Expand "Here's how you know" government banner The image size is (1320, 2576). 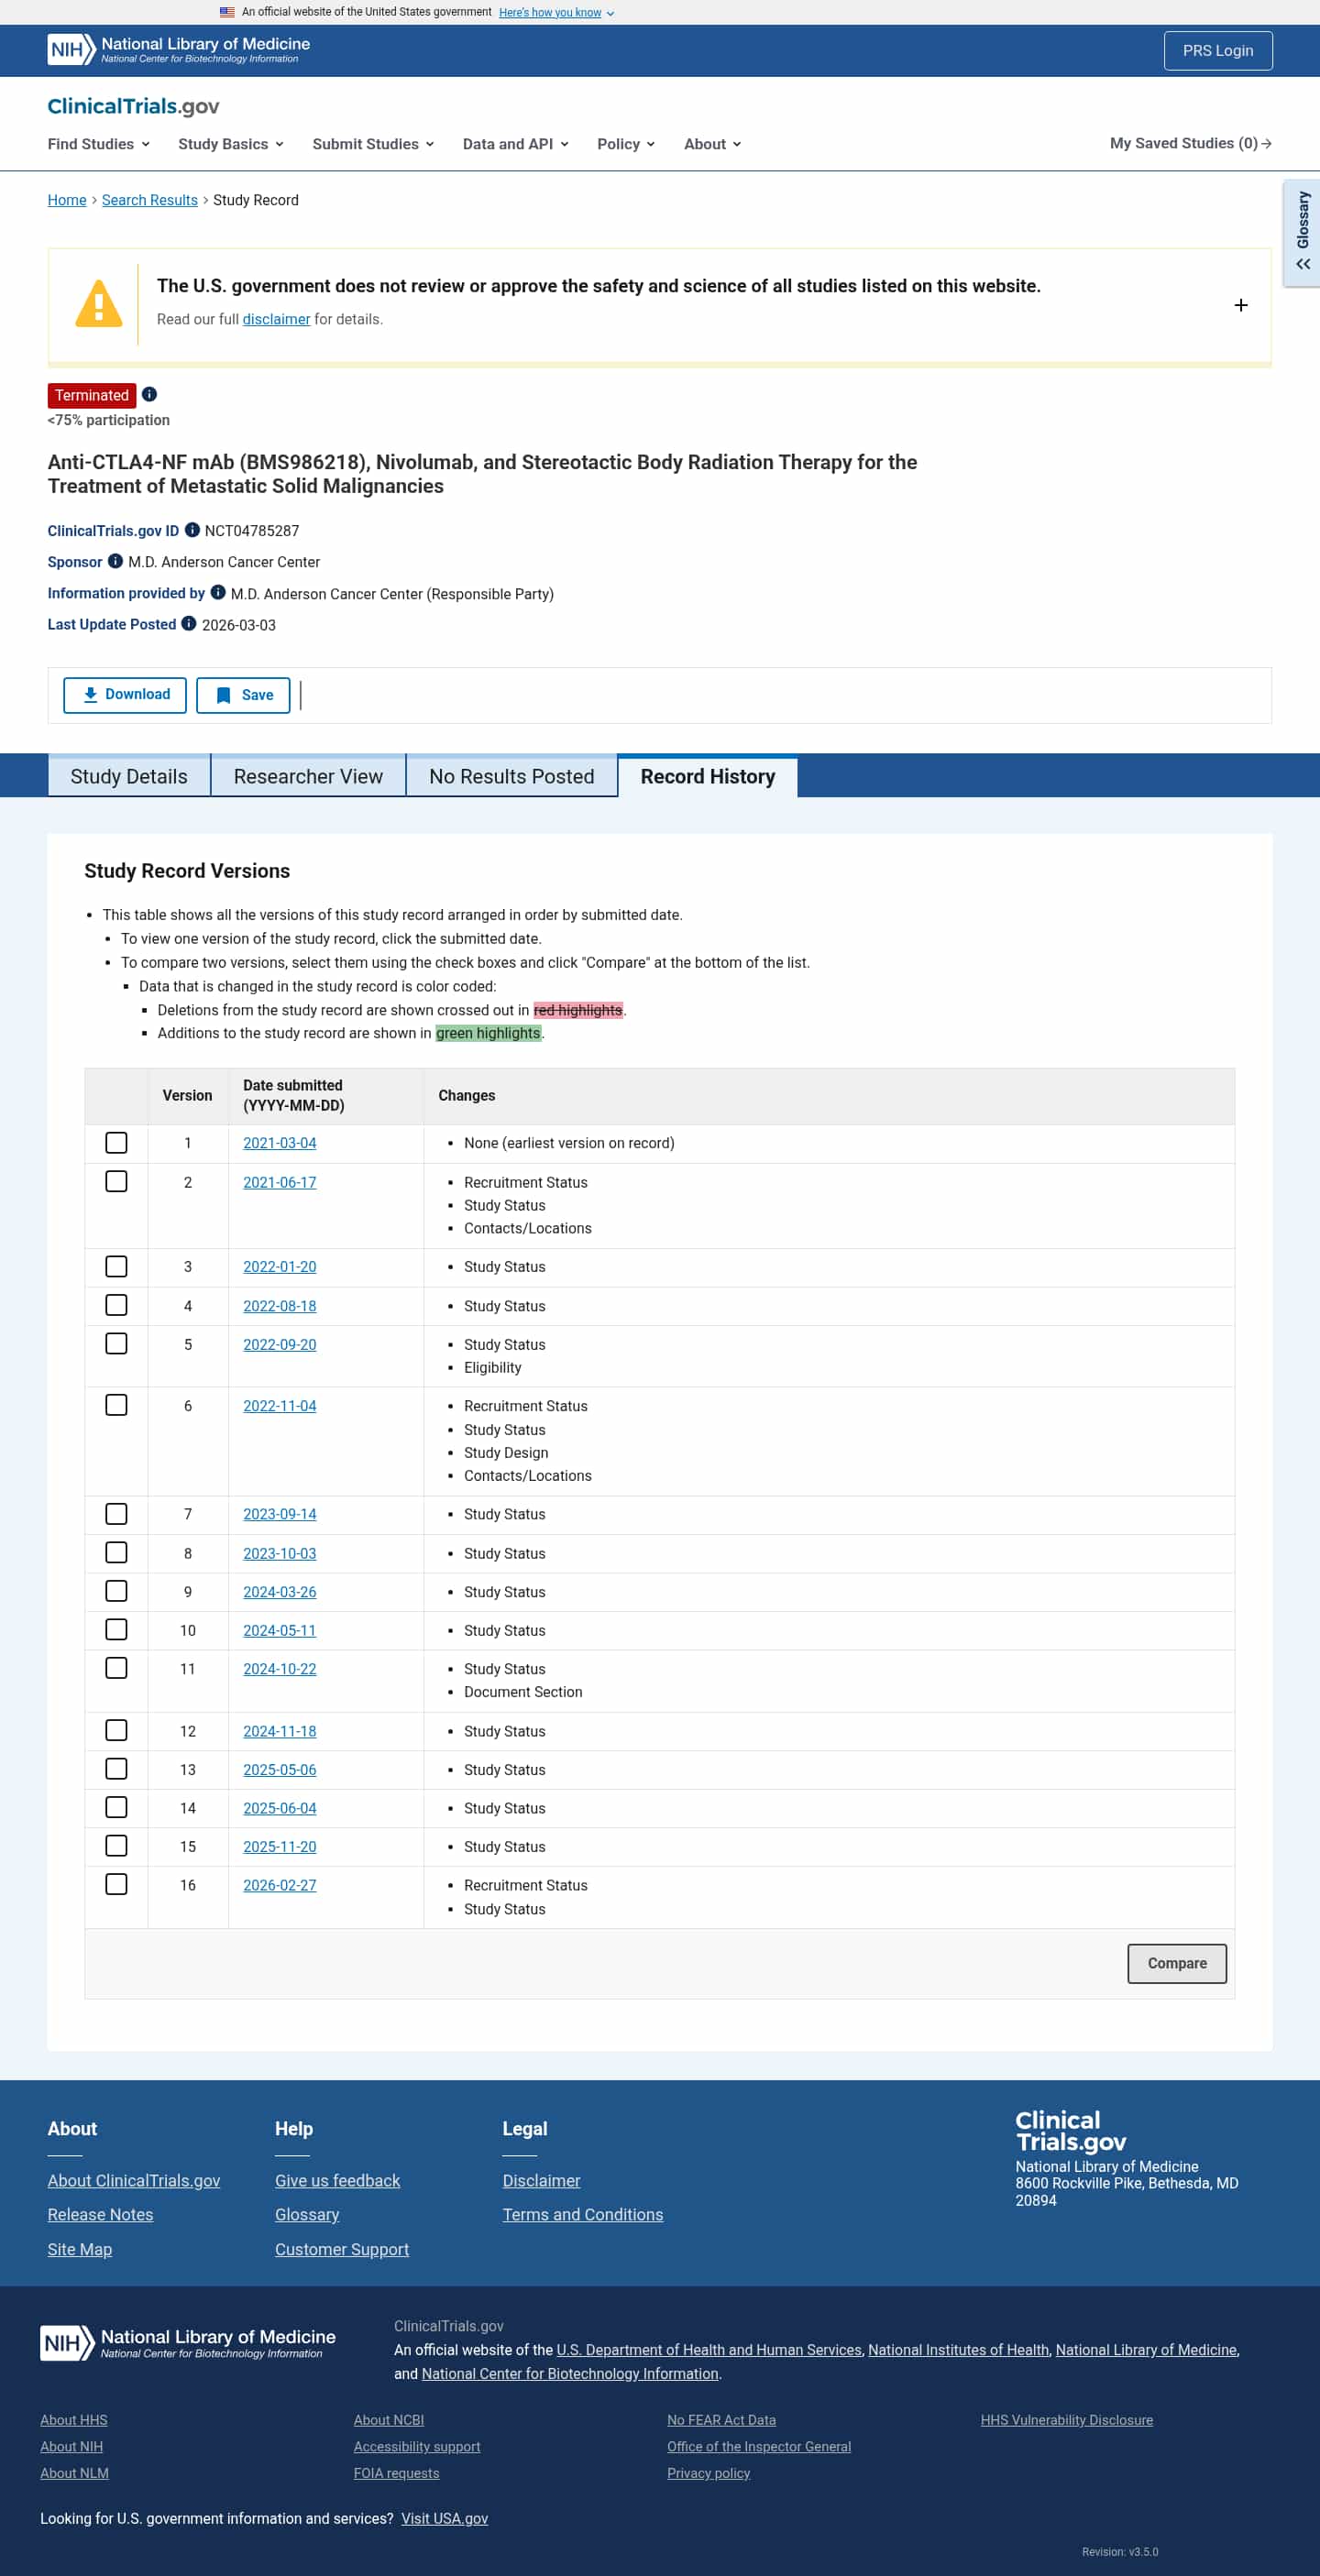click(x=557, y=12)
